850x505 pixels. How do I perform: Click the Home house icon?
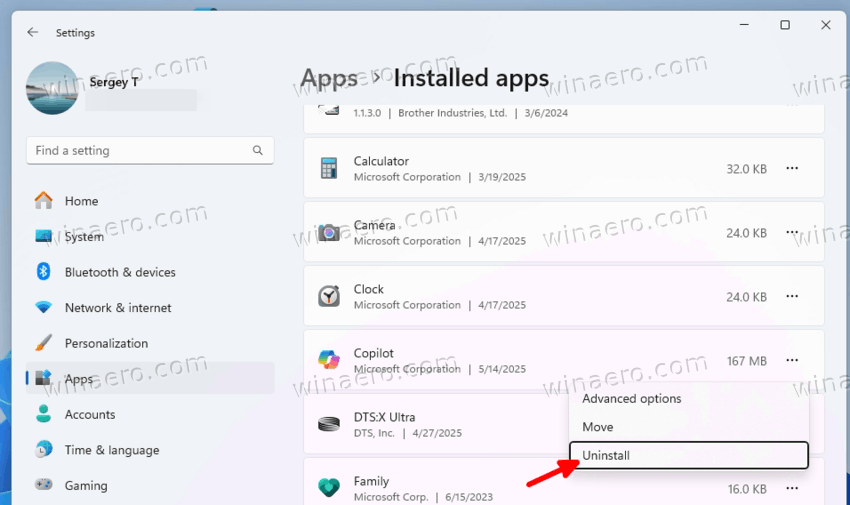coord(44,200)
